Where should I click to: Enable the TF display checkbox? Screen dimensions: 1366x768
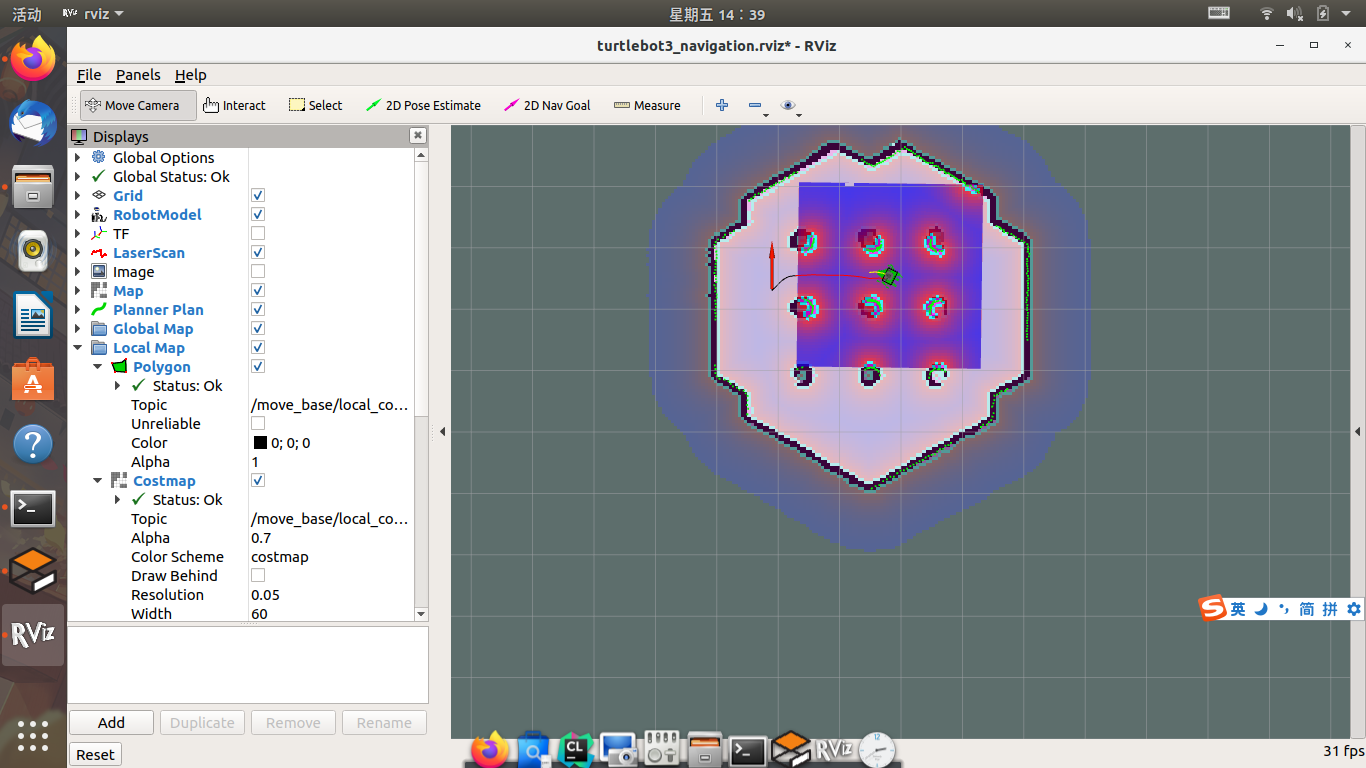coord(257,233)
